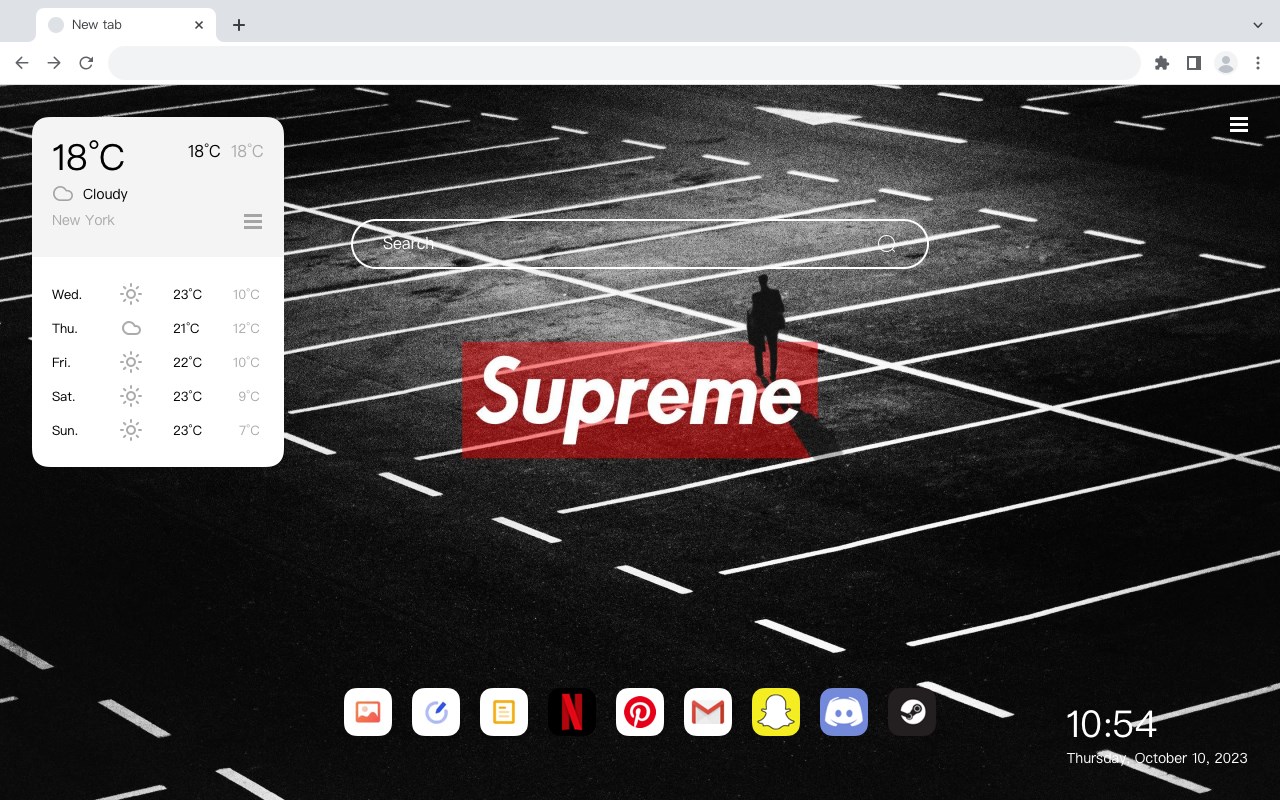This screenshot has height=800, width=1280.
Task: Click the 10:54 clock display
Action: (1111, 724)
